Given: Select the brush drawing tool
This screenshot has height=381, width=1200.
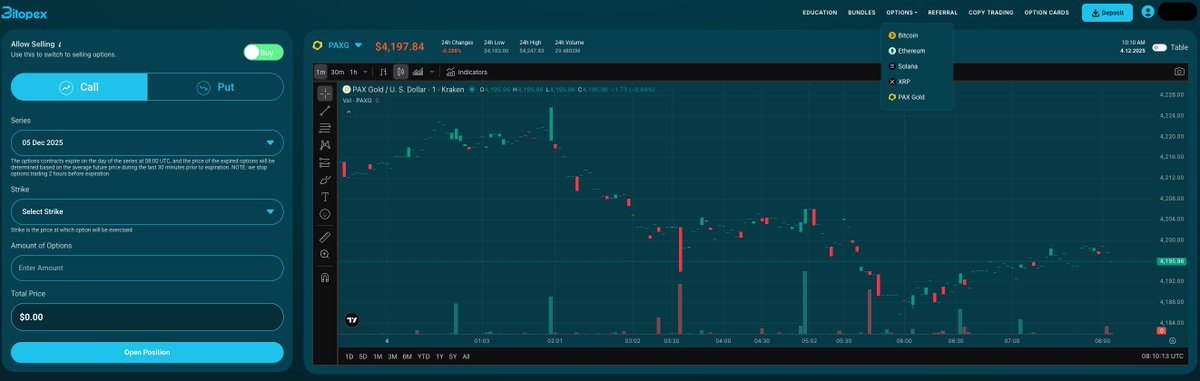Looking at the screenshot, I should coord(325,180).
